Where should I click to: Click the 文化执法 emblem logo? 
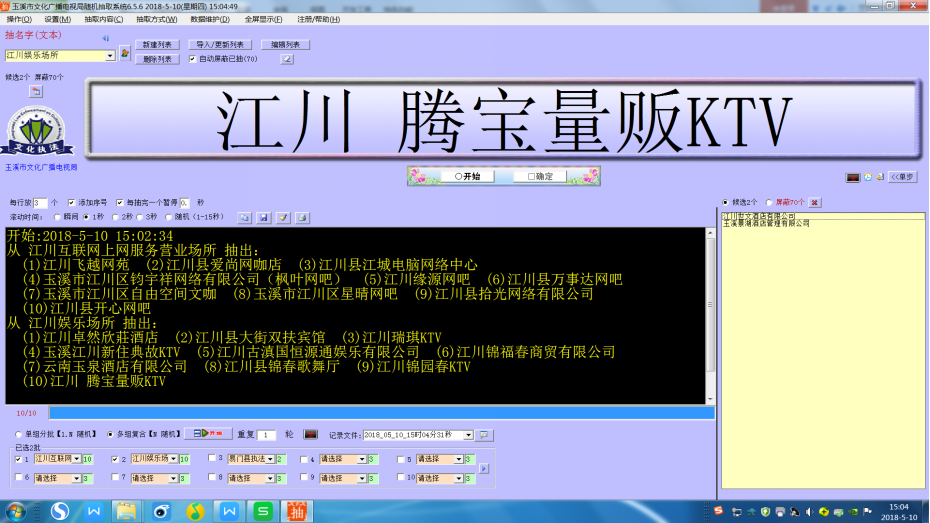click(x=37, y=132)
